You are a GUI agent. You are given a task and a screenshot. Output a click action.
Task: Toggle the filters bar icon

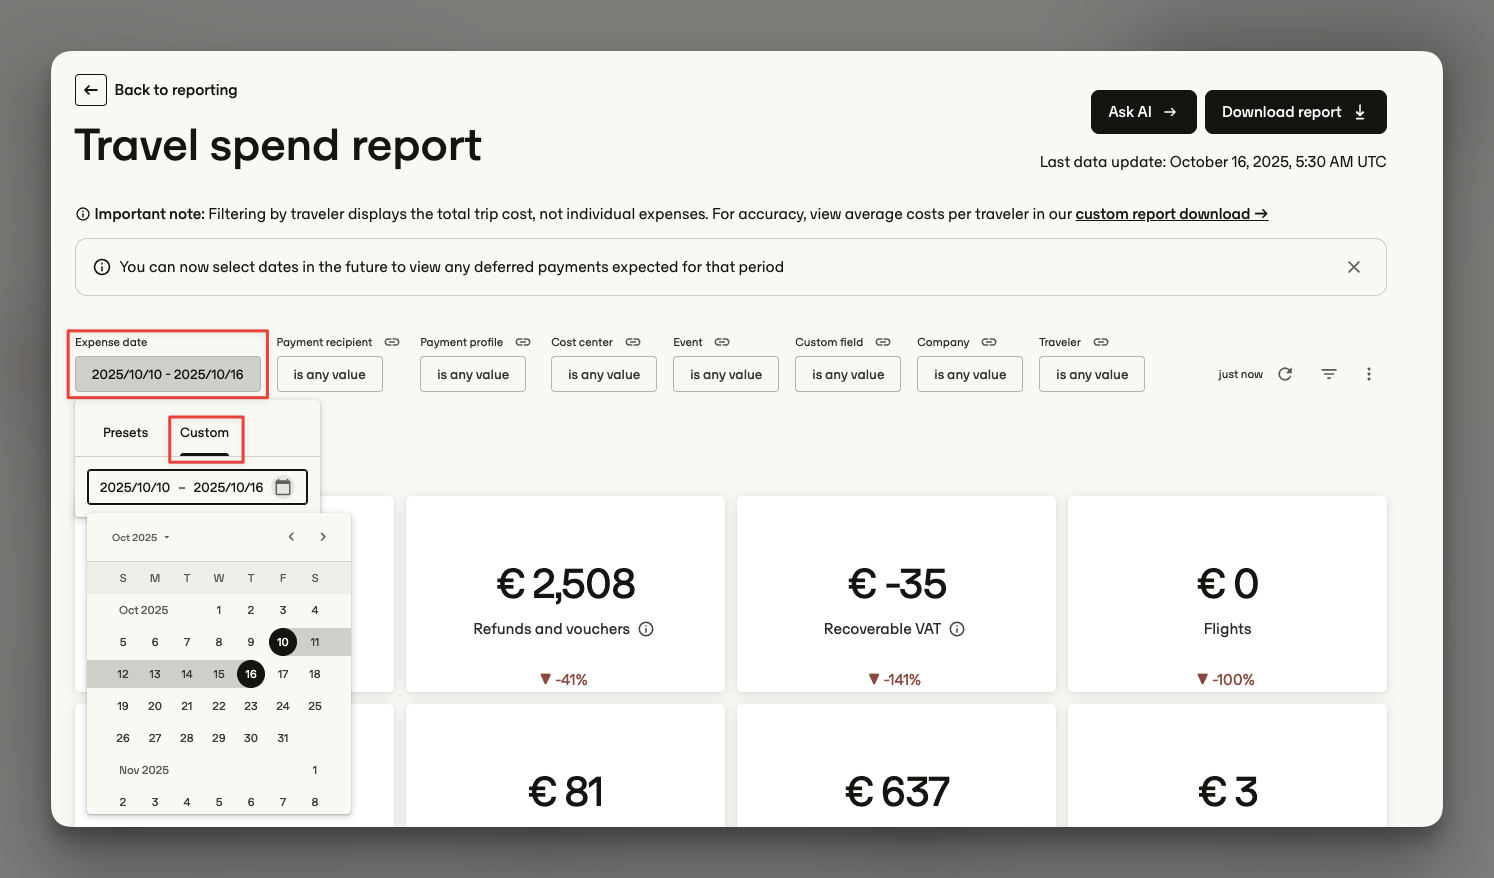[1329, 374]
